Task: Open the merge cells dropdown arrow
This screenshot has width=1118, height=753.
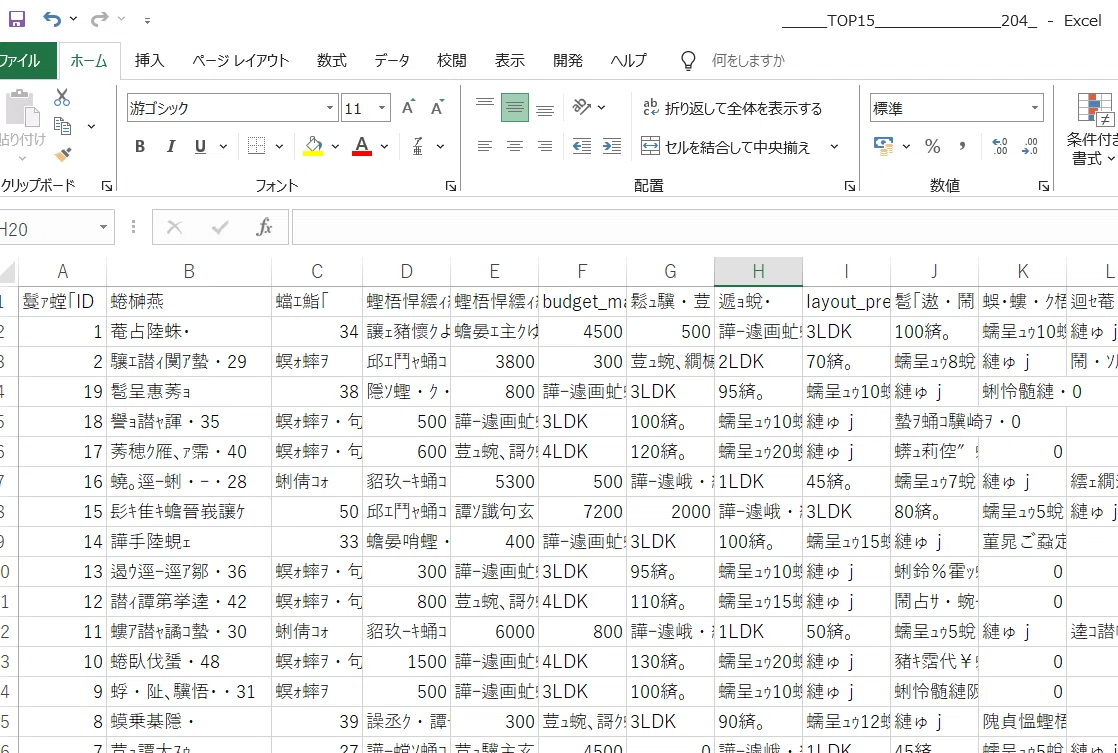Action: (x=834, y=147)
